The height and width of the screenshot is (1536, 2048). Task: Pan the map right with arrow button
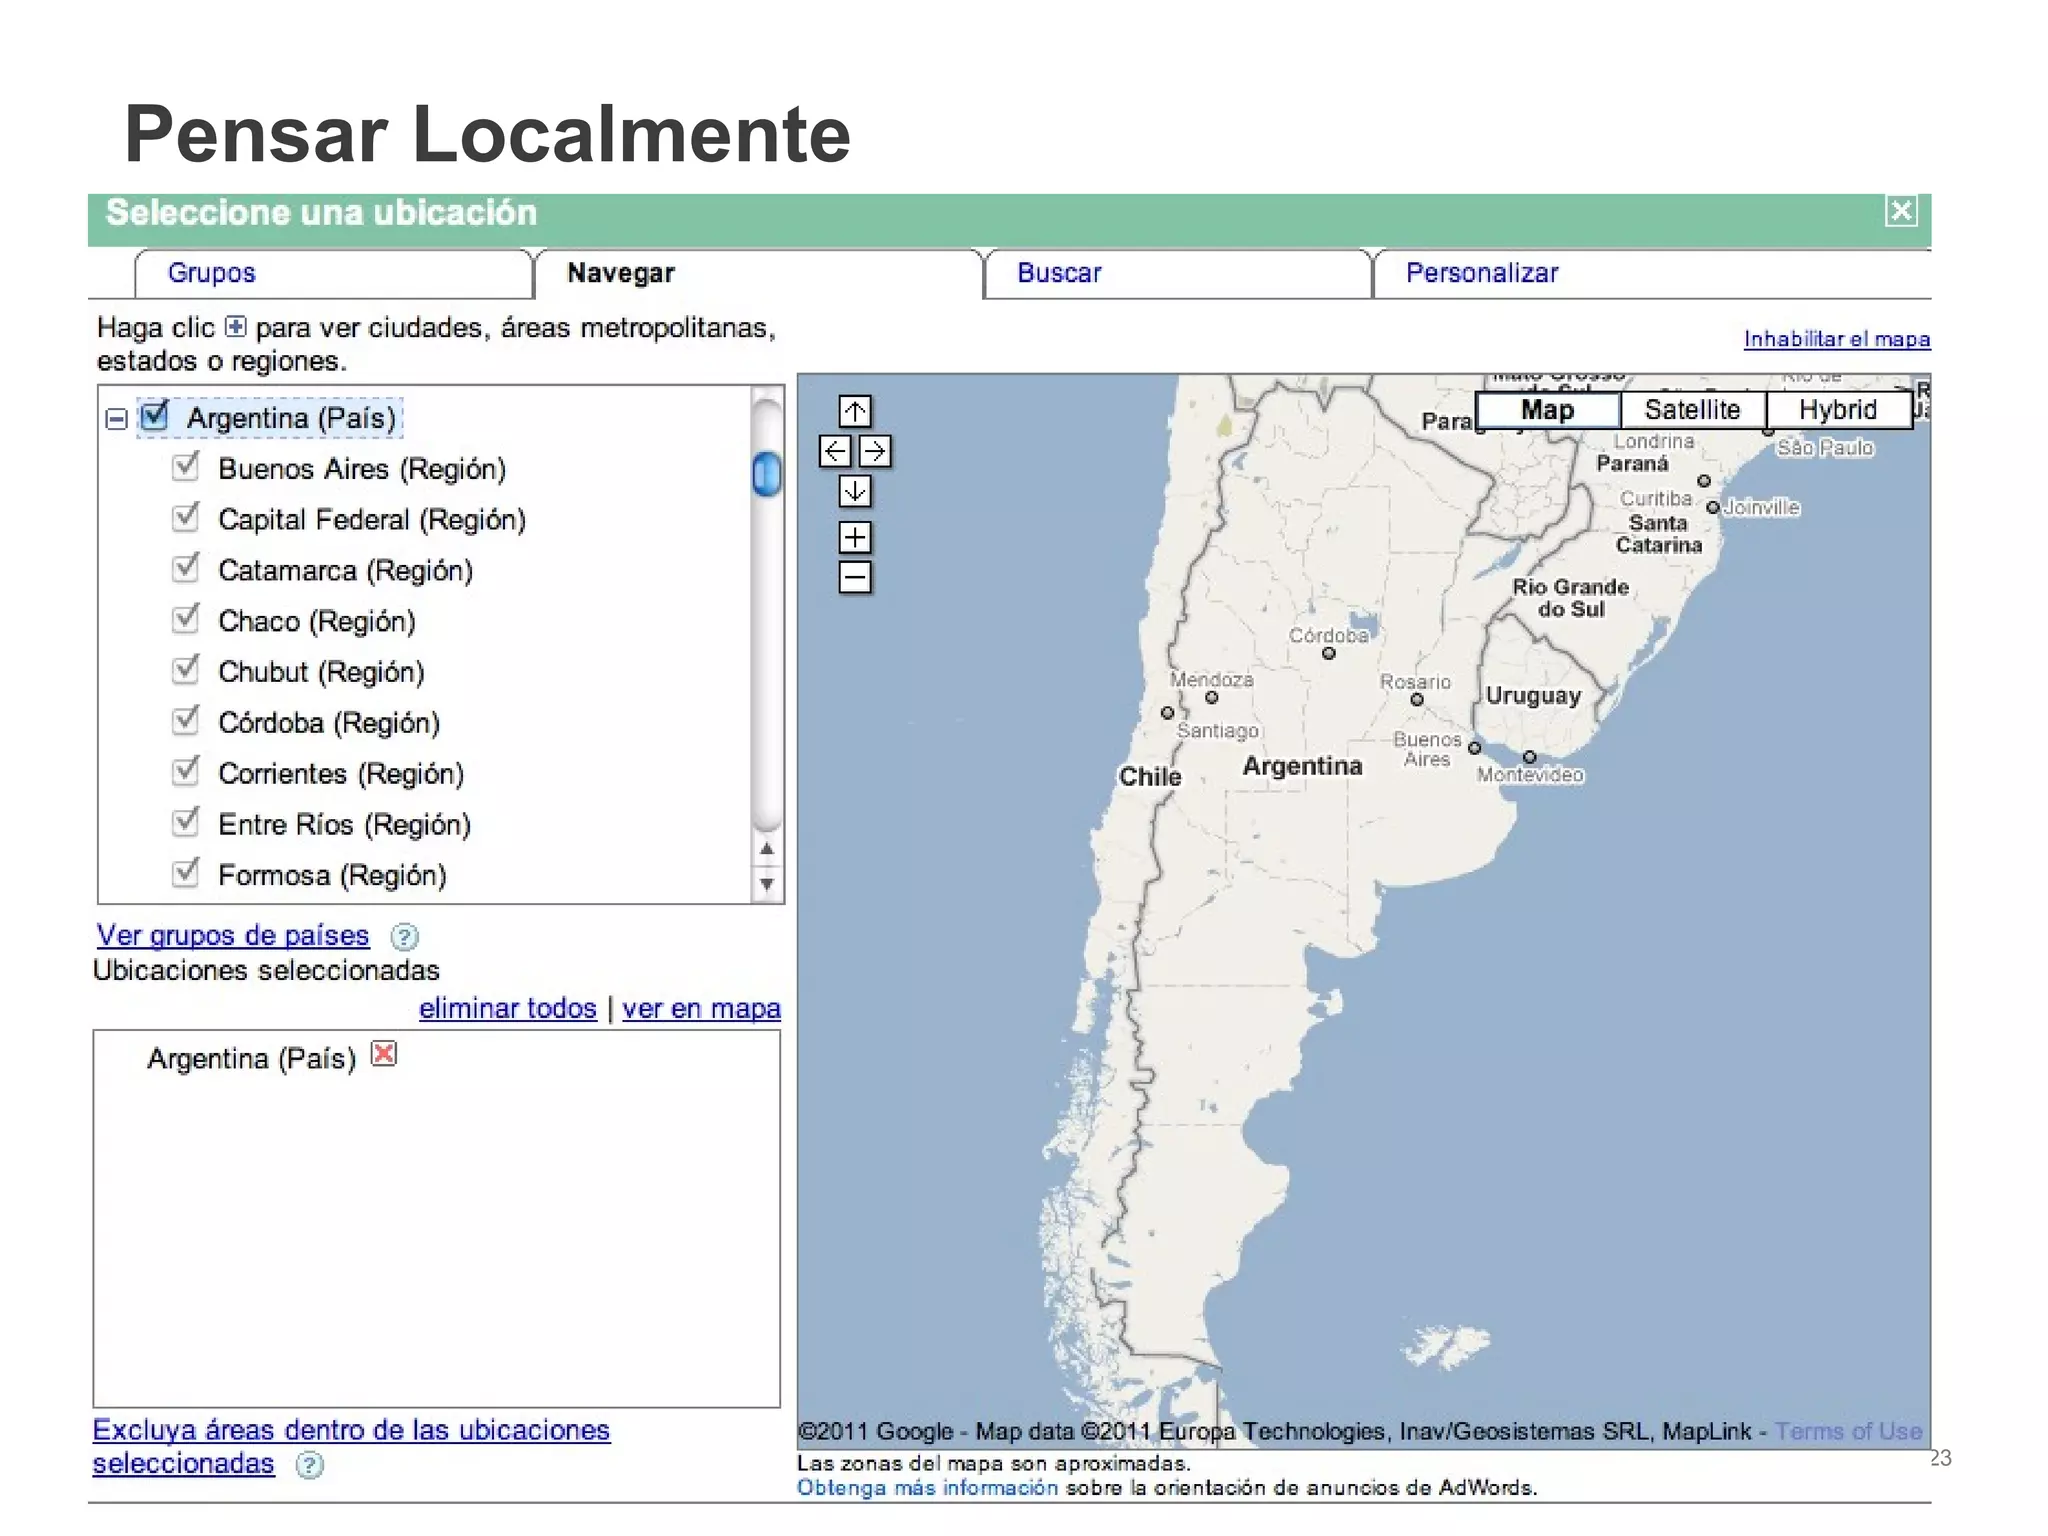pos(875,451)
